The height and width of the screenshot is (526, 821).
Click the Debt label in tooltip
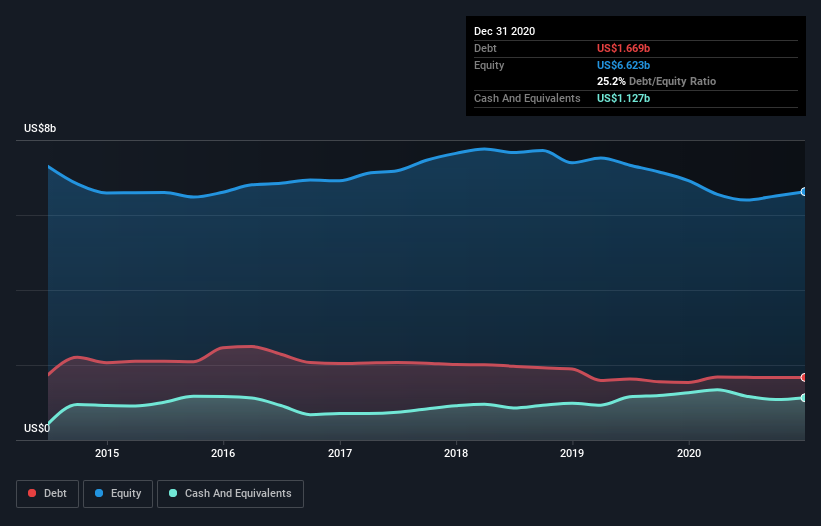pyautogui.click(x=485, y=48)
